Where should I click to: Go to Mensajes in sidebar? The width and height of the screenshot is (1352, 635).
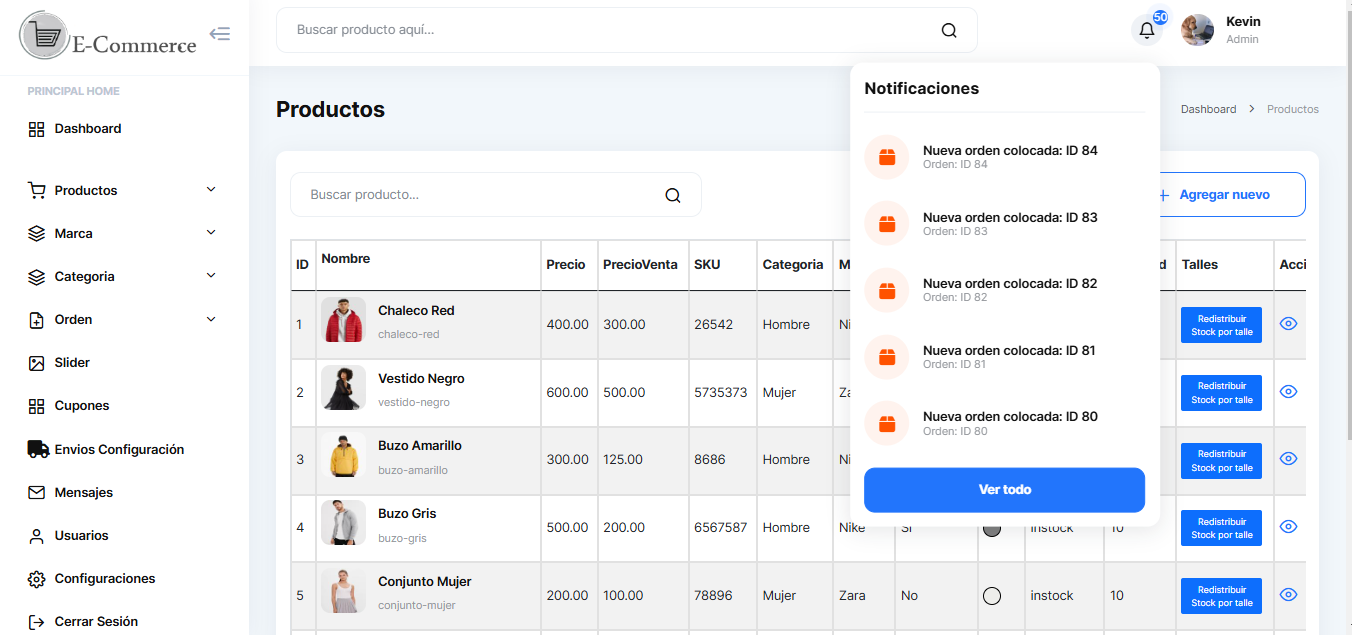83,493
